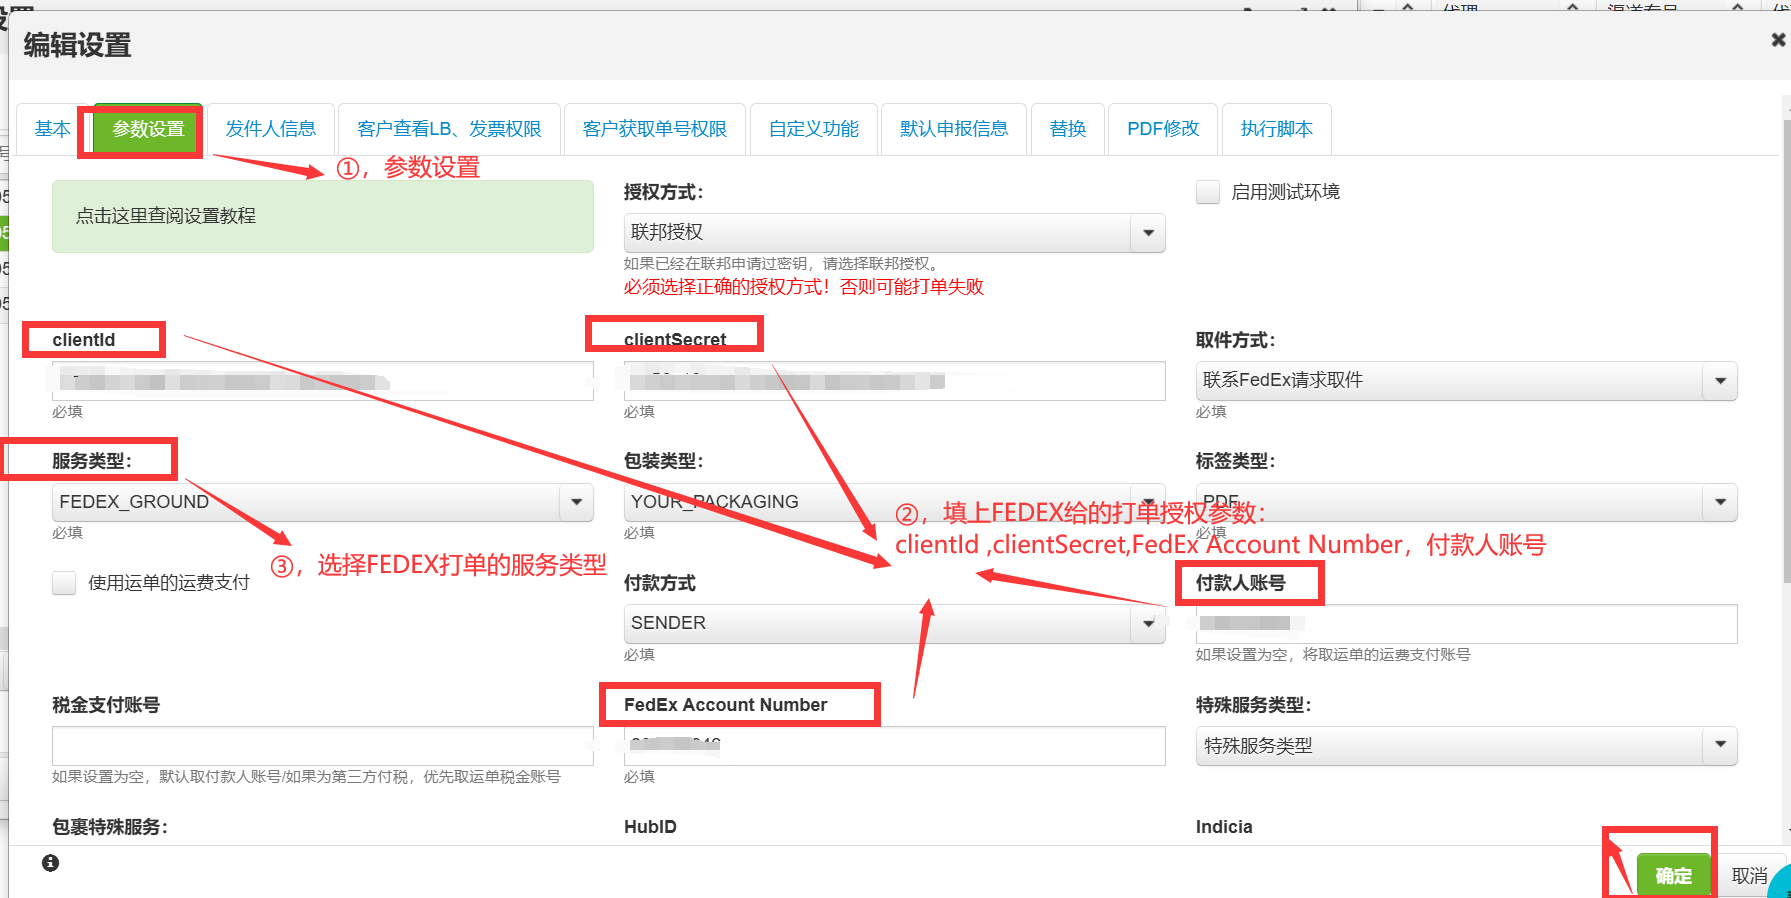Click the Indicia label
The image size is (1791, 898).
[x=1224, y=827]
